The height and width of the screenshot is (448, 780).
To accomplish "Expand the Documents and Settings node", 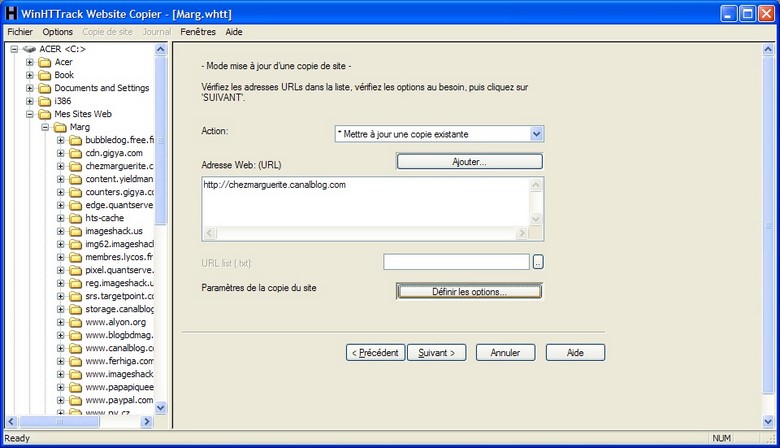I will coord(30,88).
